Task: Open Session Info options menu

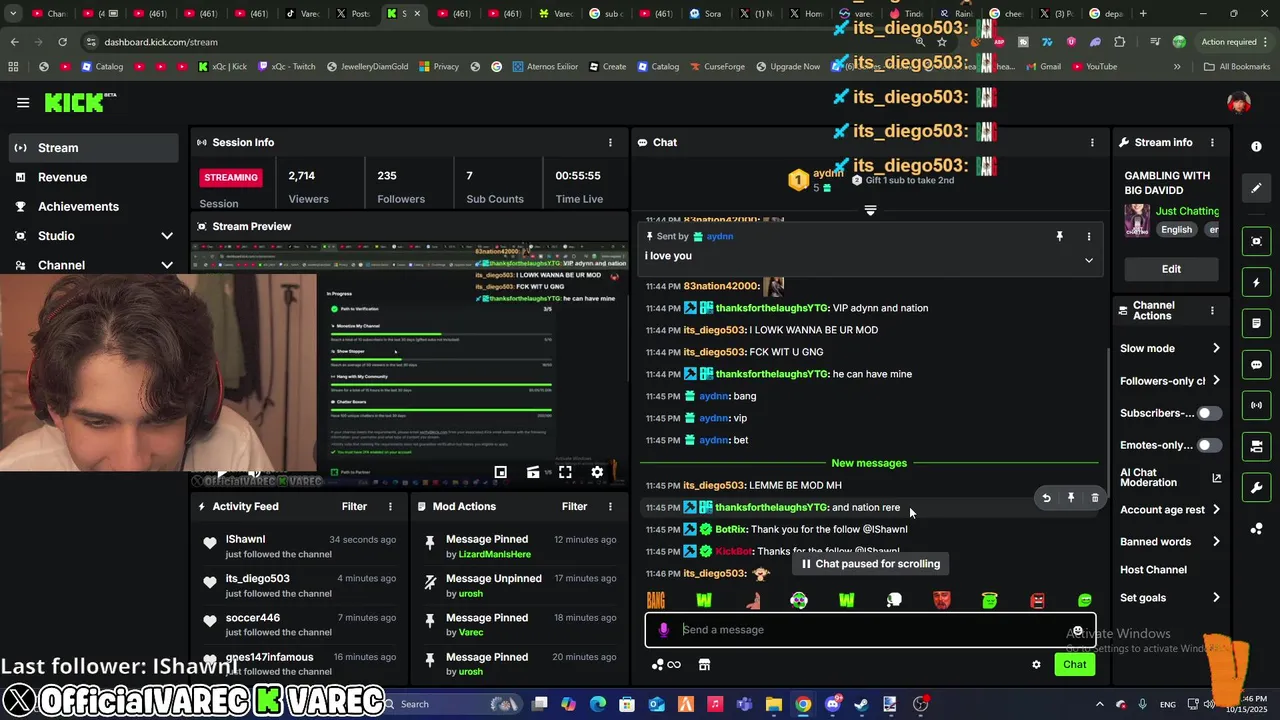Action: coord(610,143)
